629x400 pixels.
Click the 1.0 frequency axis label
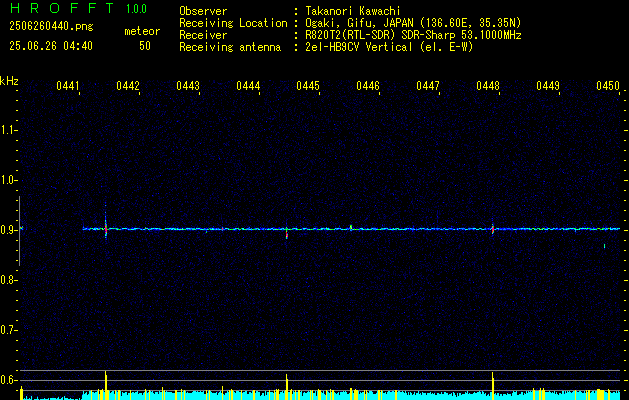pyautogui.click(x=8, y=180)
